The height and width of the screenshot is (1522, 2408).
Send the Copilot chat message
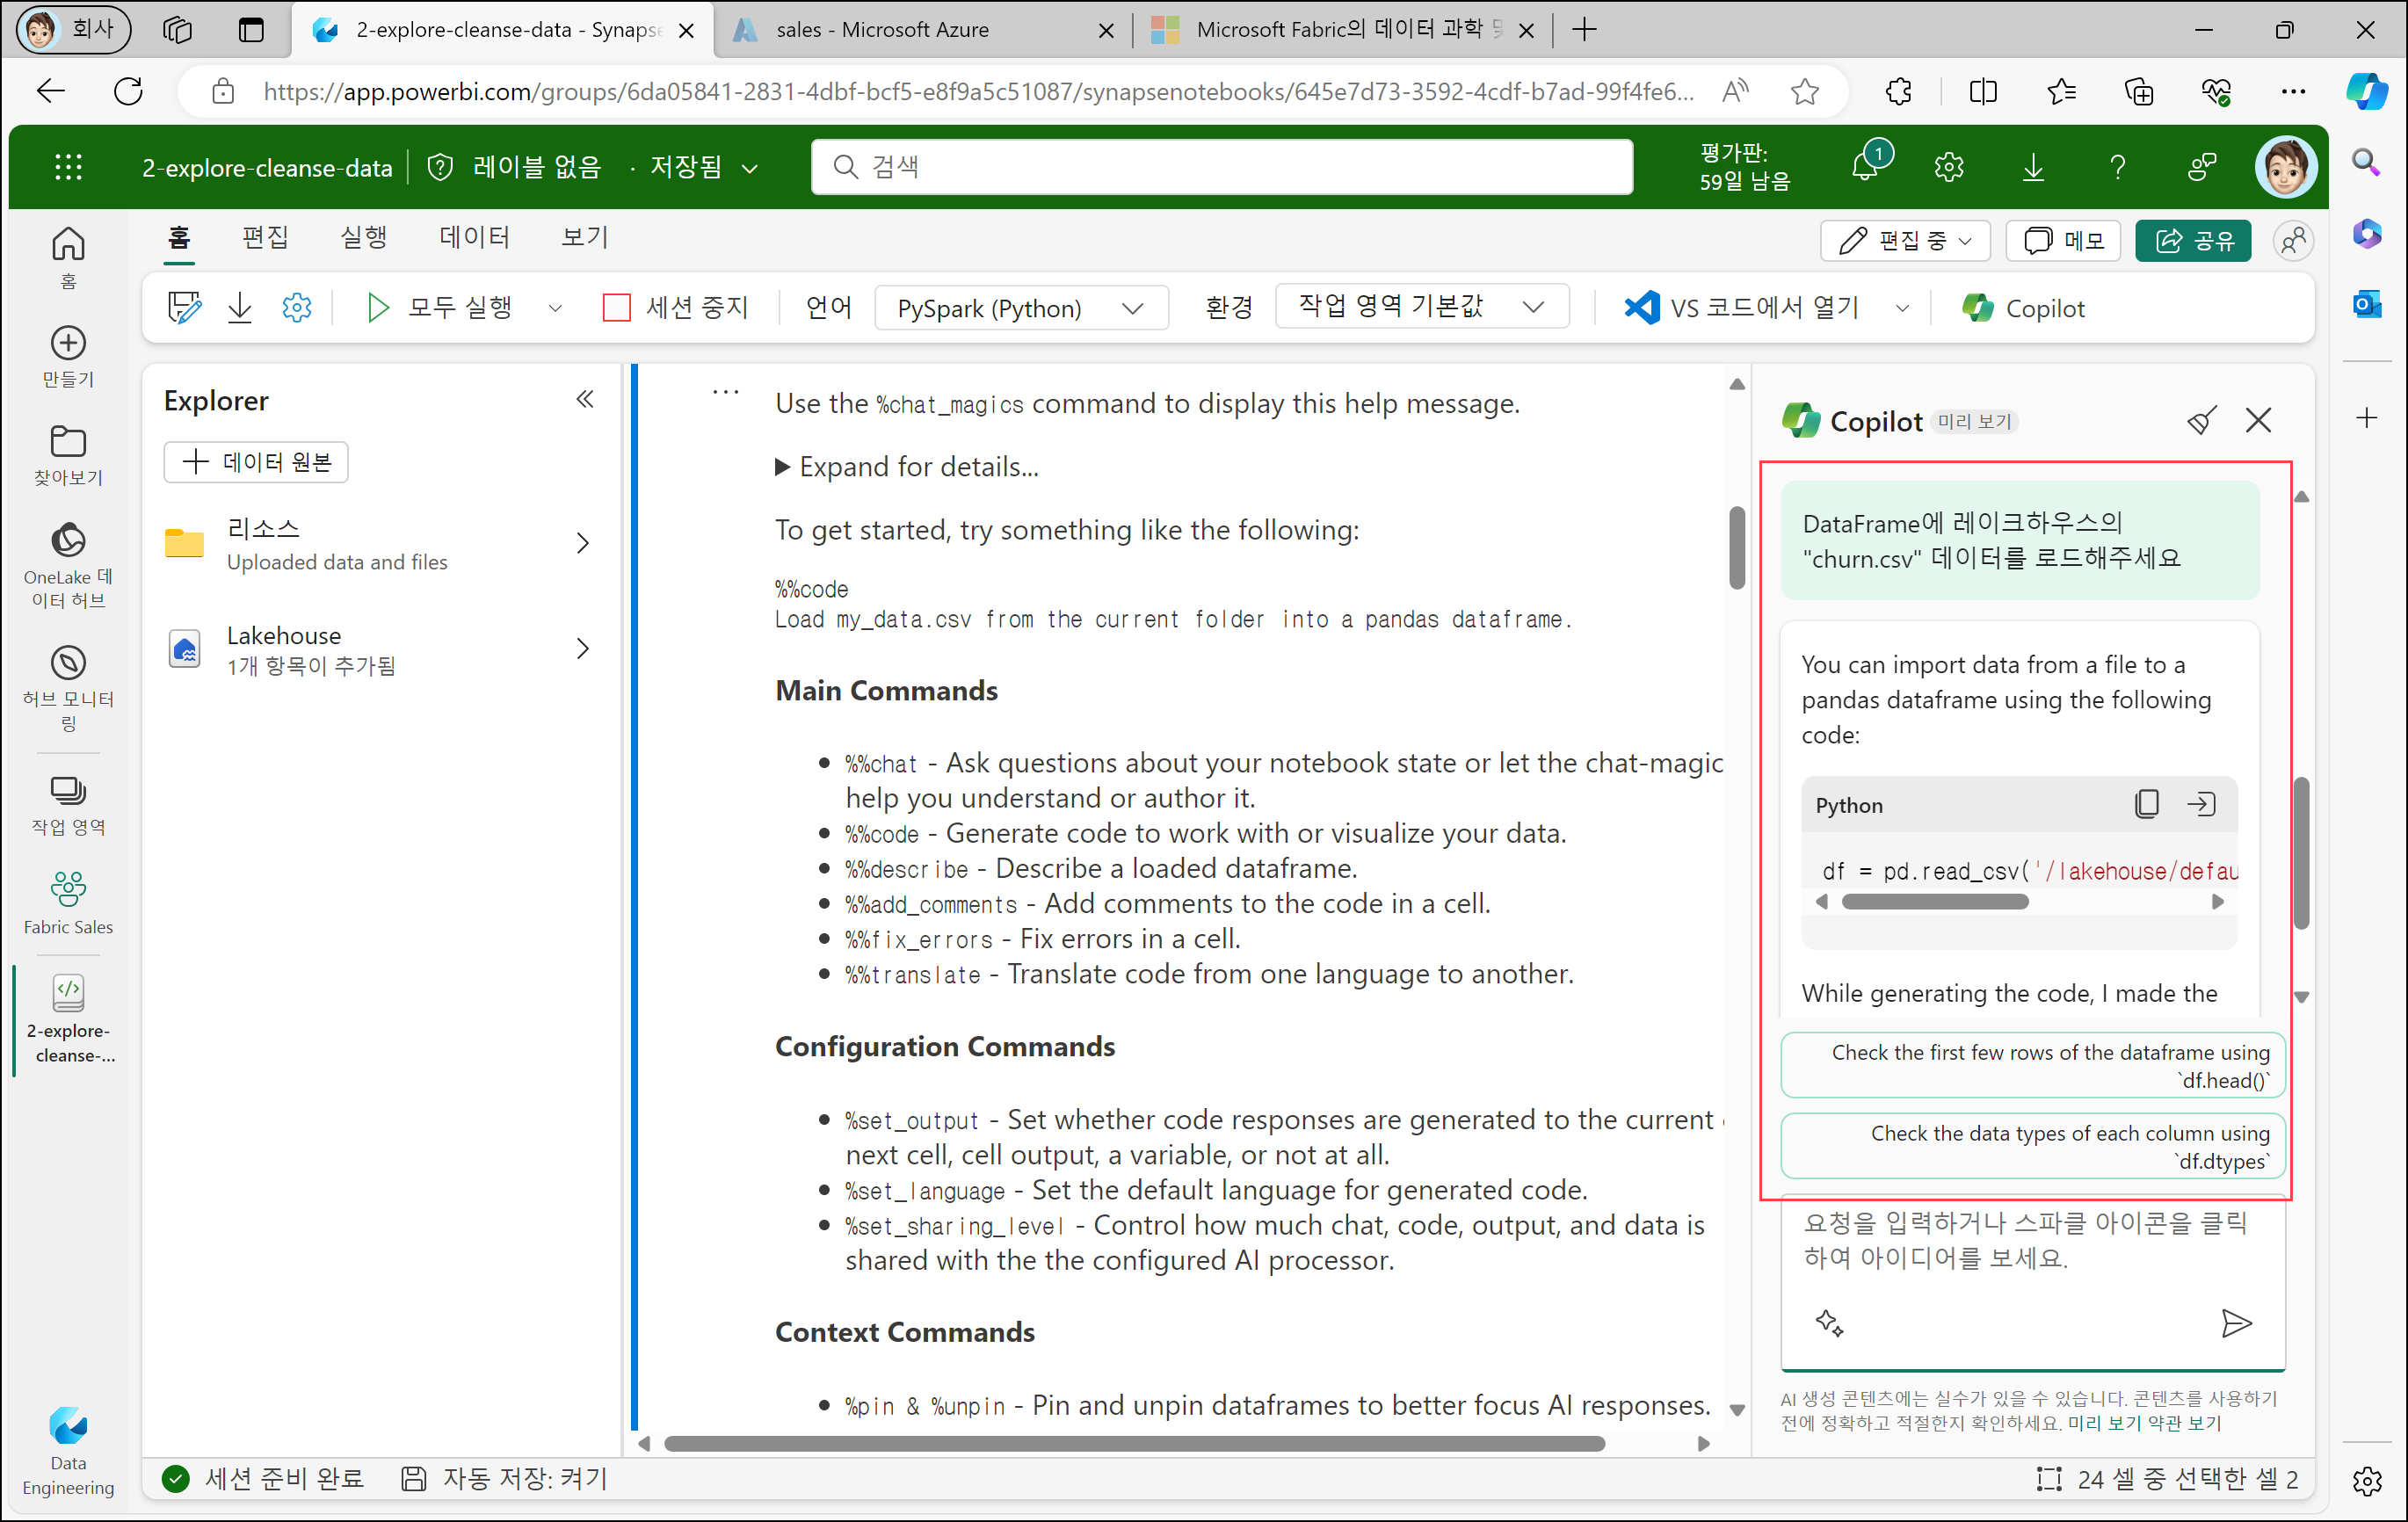pos(2236,1323)
